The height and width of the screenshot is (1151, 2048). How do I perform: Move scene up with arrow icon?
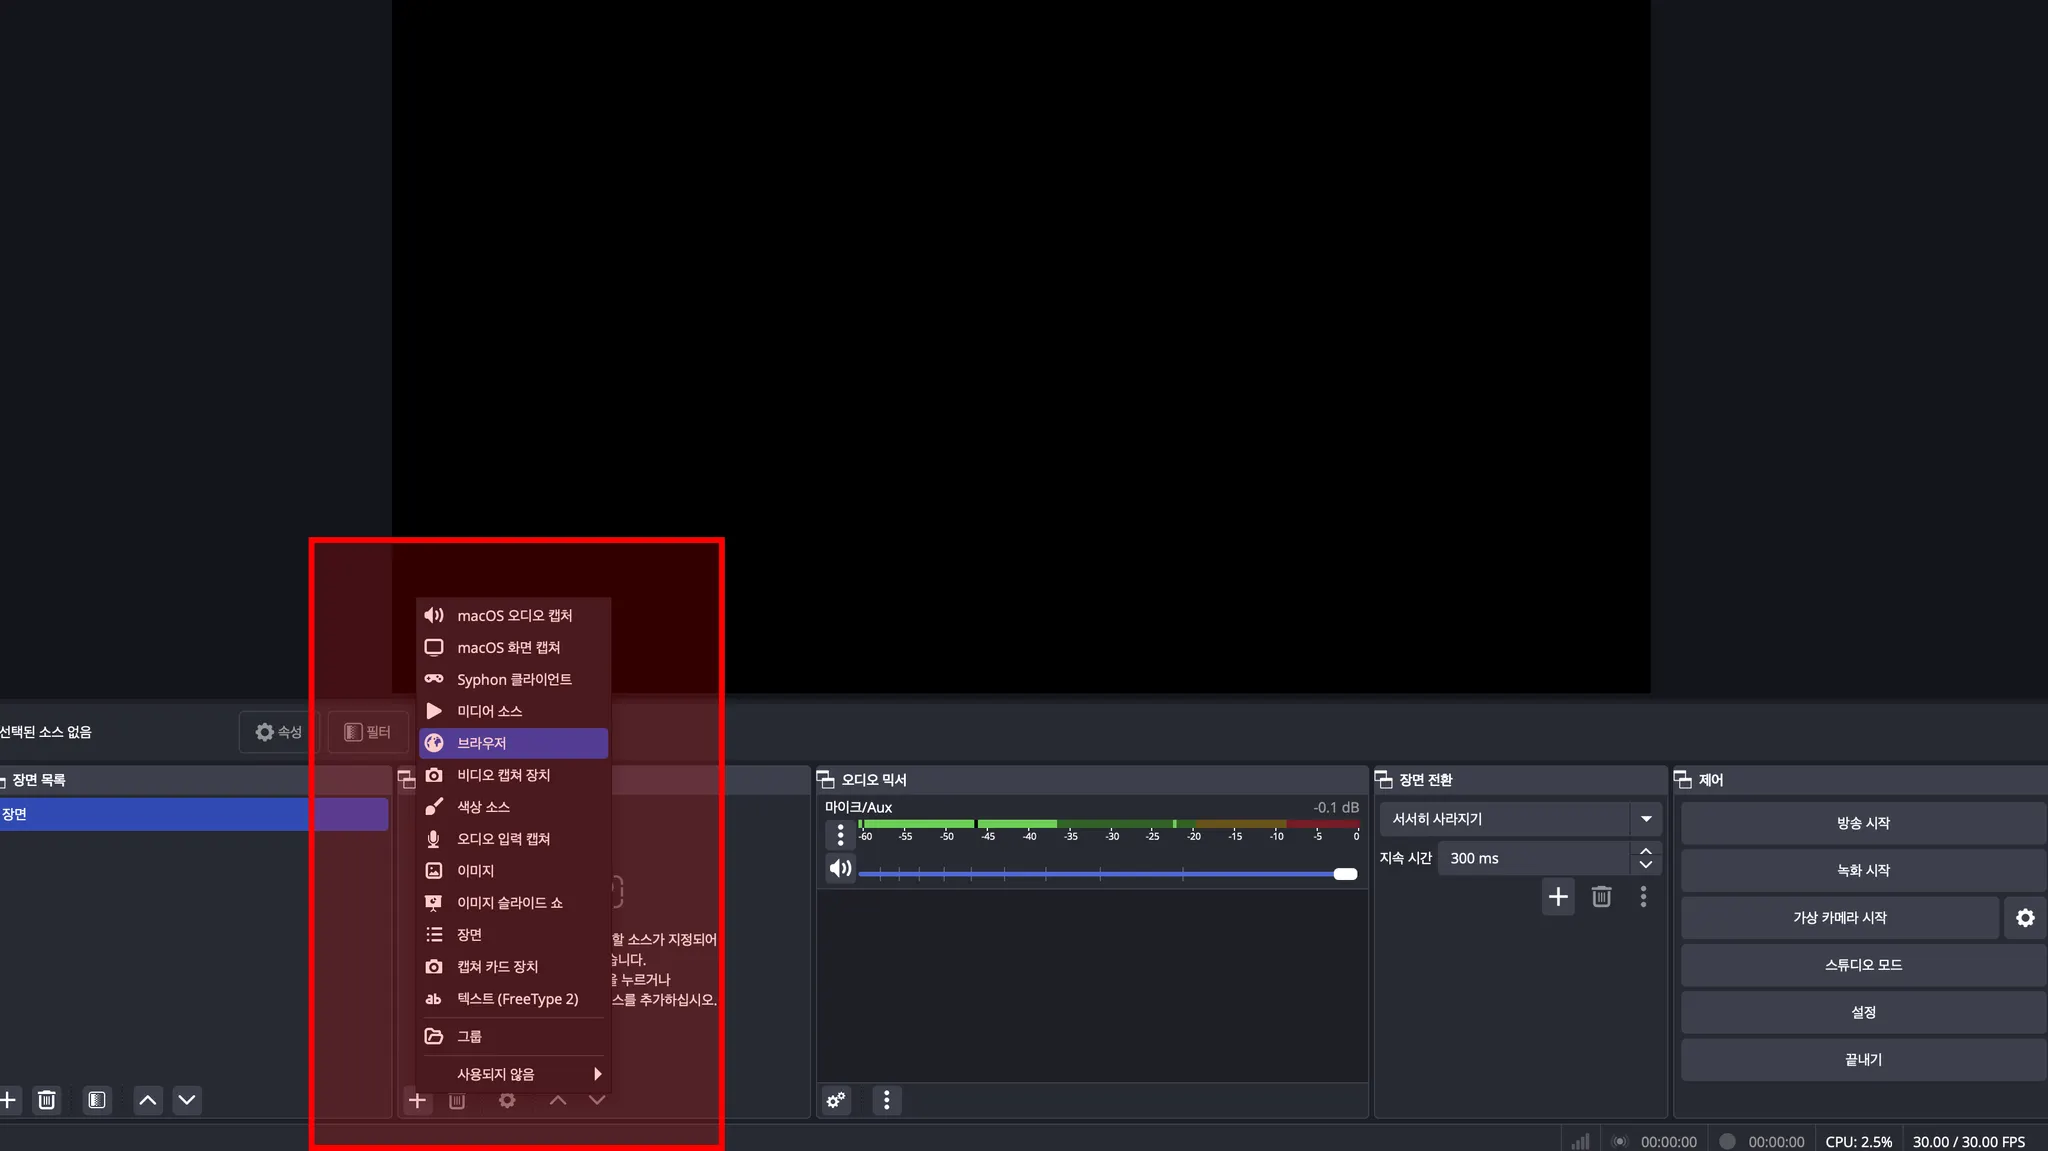148,1100
